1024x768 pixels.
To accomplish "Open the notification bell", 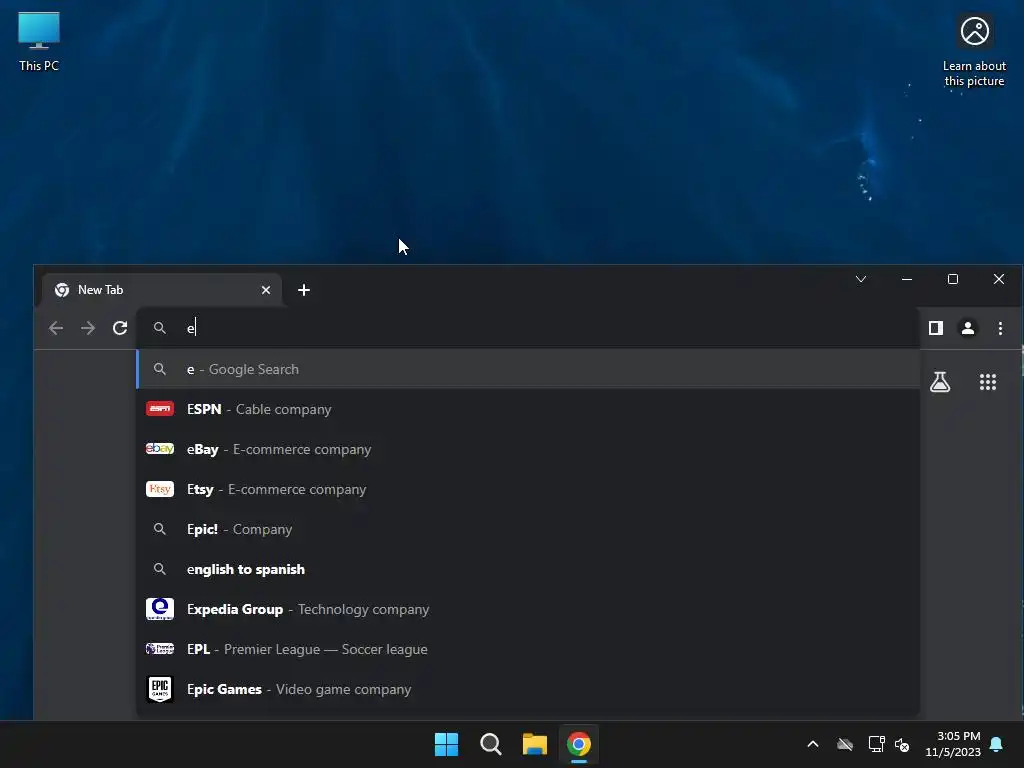I will [997, 744].
